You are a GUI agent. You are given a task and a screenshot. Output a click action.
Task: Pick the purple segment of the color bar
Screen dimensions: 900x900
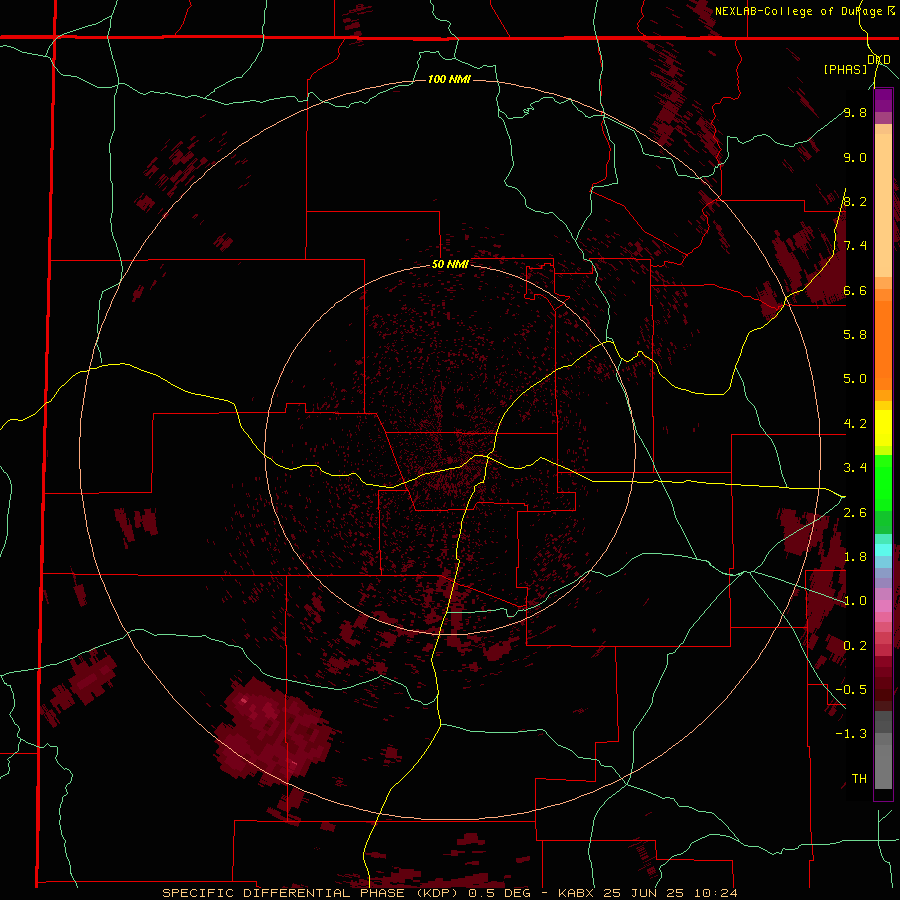click(x=883, y=100)
